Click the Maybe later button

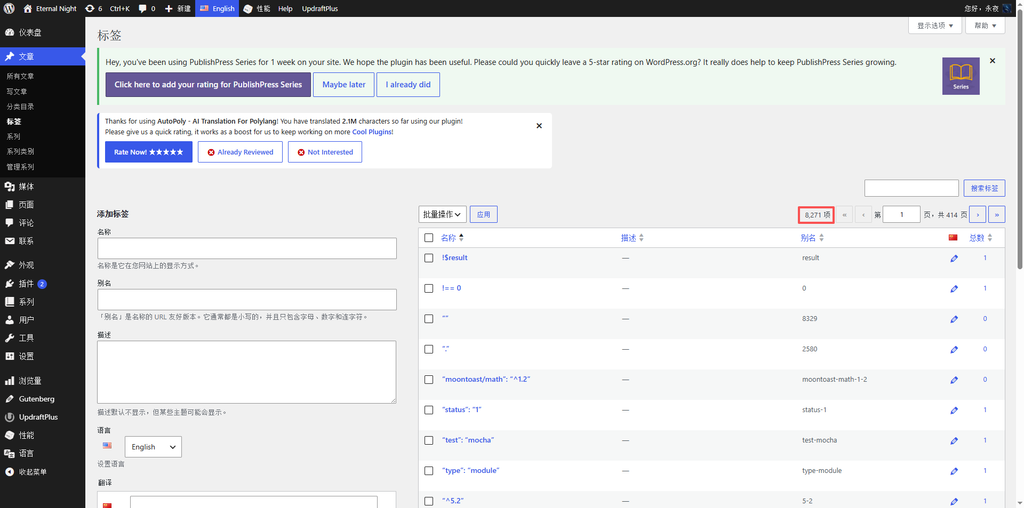[x=344, y=84]
